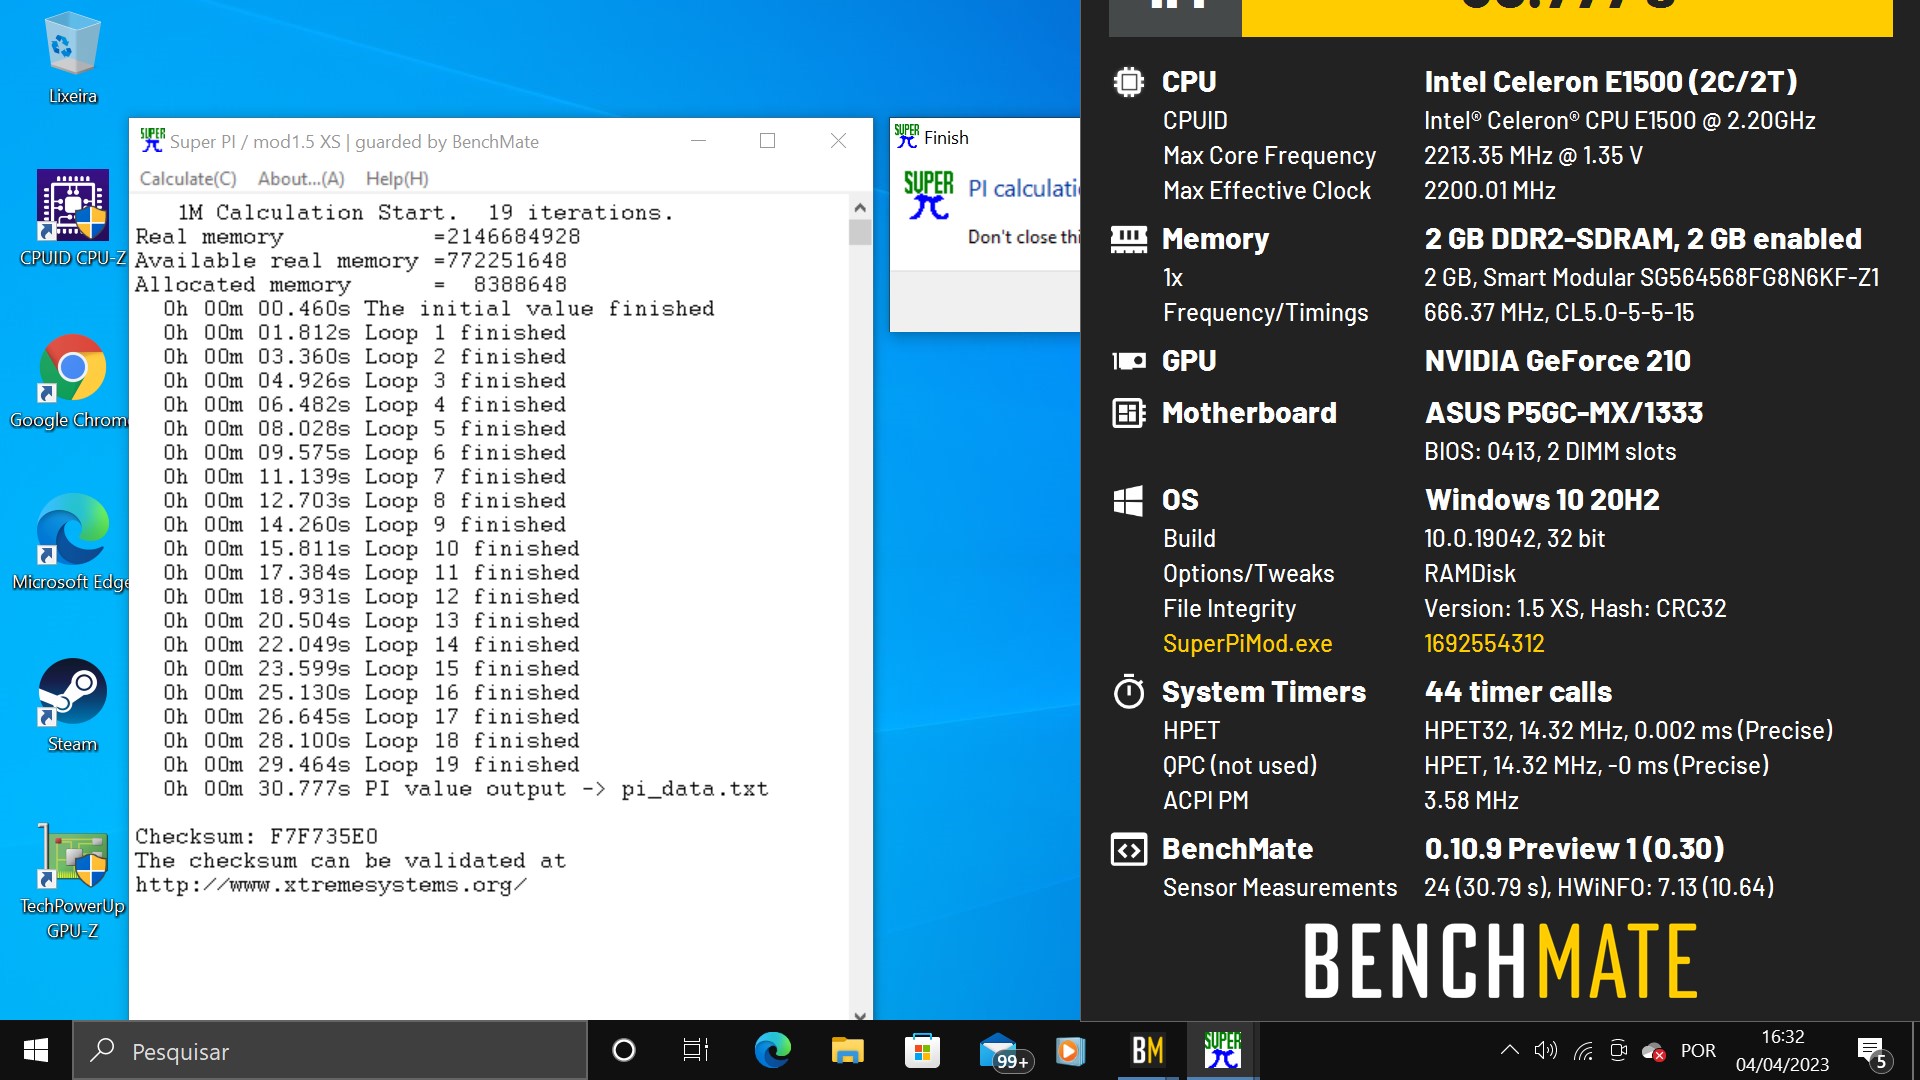Click the Memory module icon in BenchMate
The image size is (1920, 1080).
(1129, 239)
